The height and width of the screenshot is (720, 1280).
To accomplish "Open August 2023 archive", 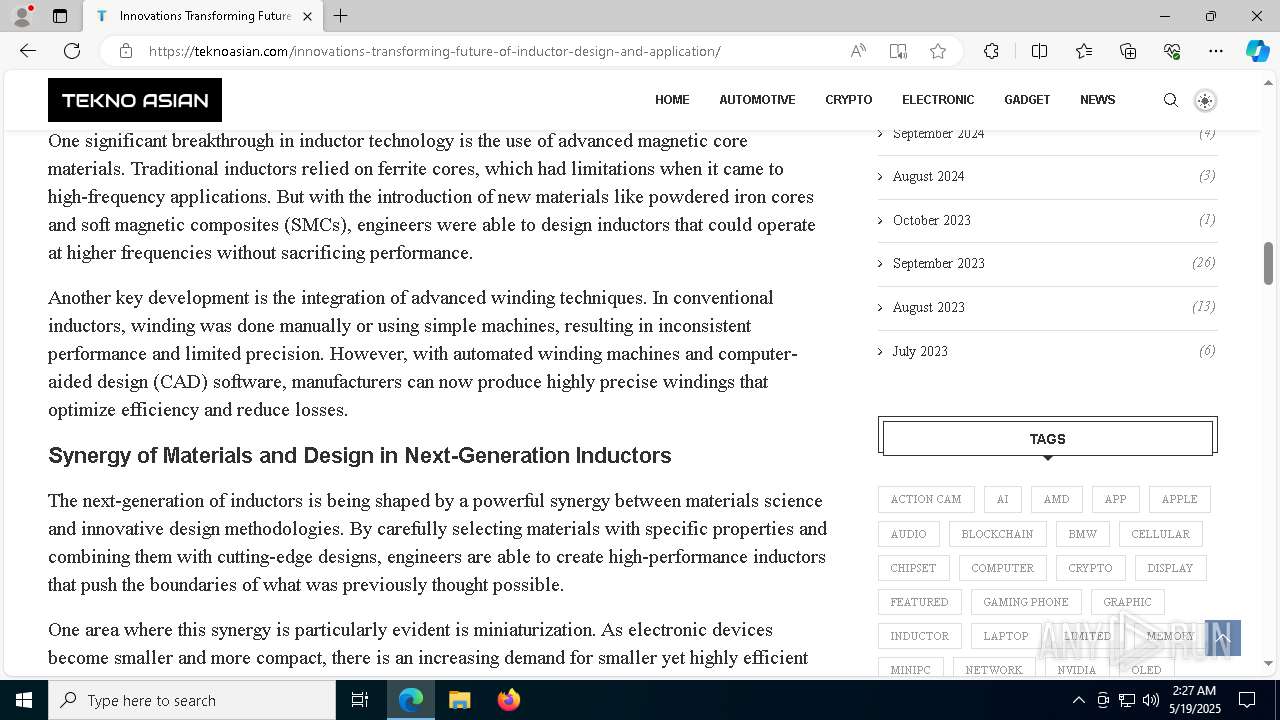I will 928,308.
